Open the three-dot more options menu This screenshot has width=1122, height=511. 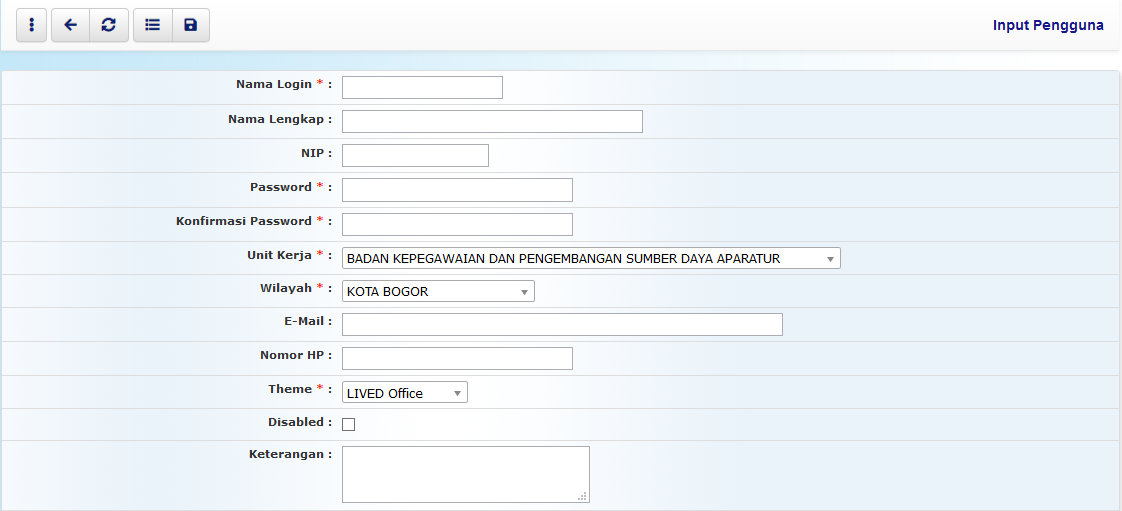[x=32, y=25]
